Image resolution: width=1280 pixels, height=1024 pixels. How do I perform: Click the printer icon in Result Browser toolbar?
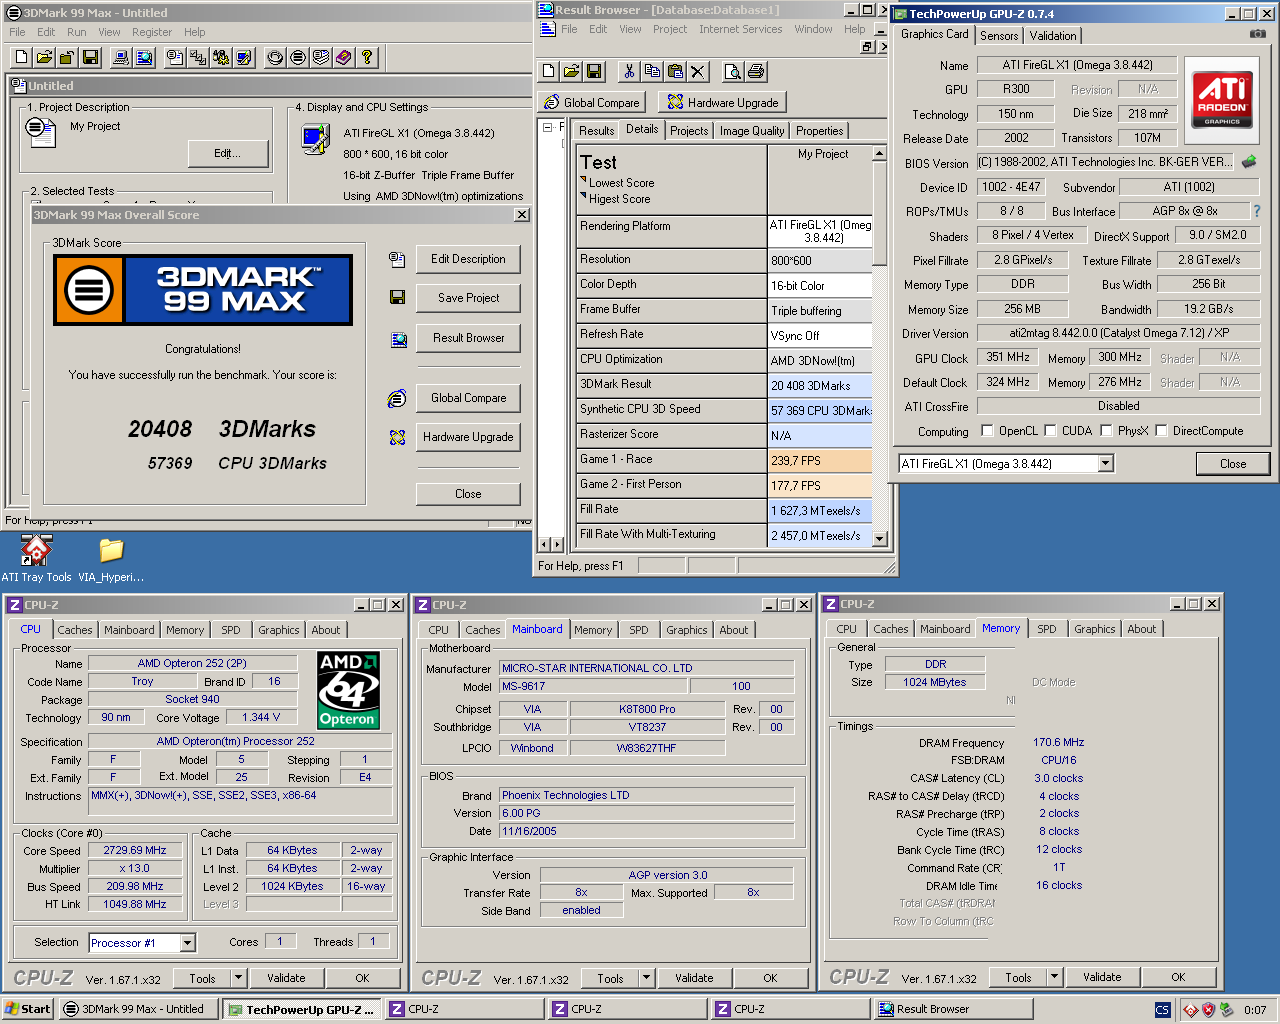[x=756, y=71]
